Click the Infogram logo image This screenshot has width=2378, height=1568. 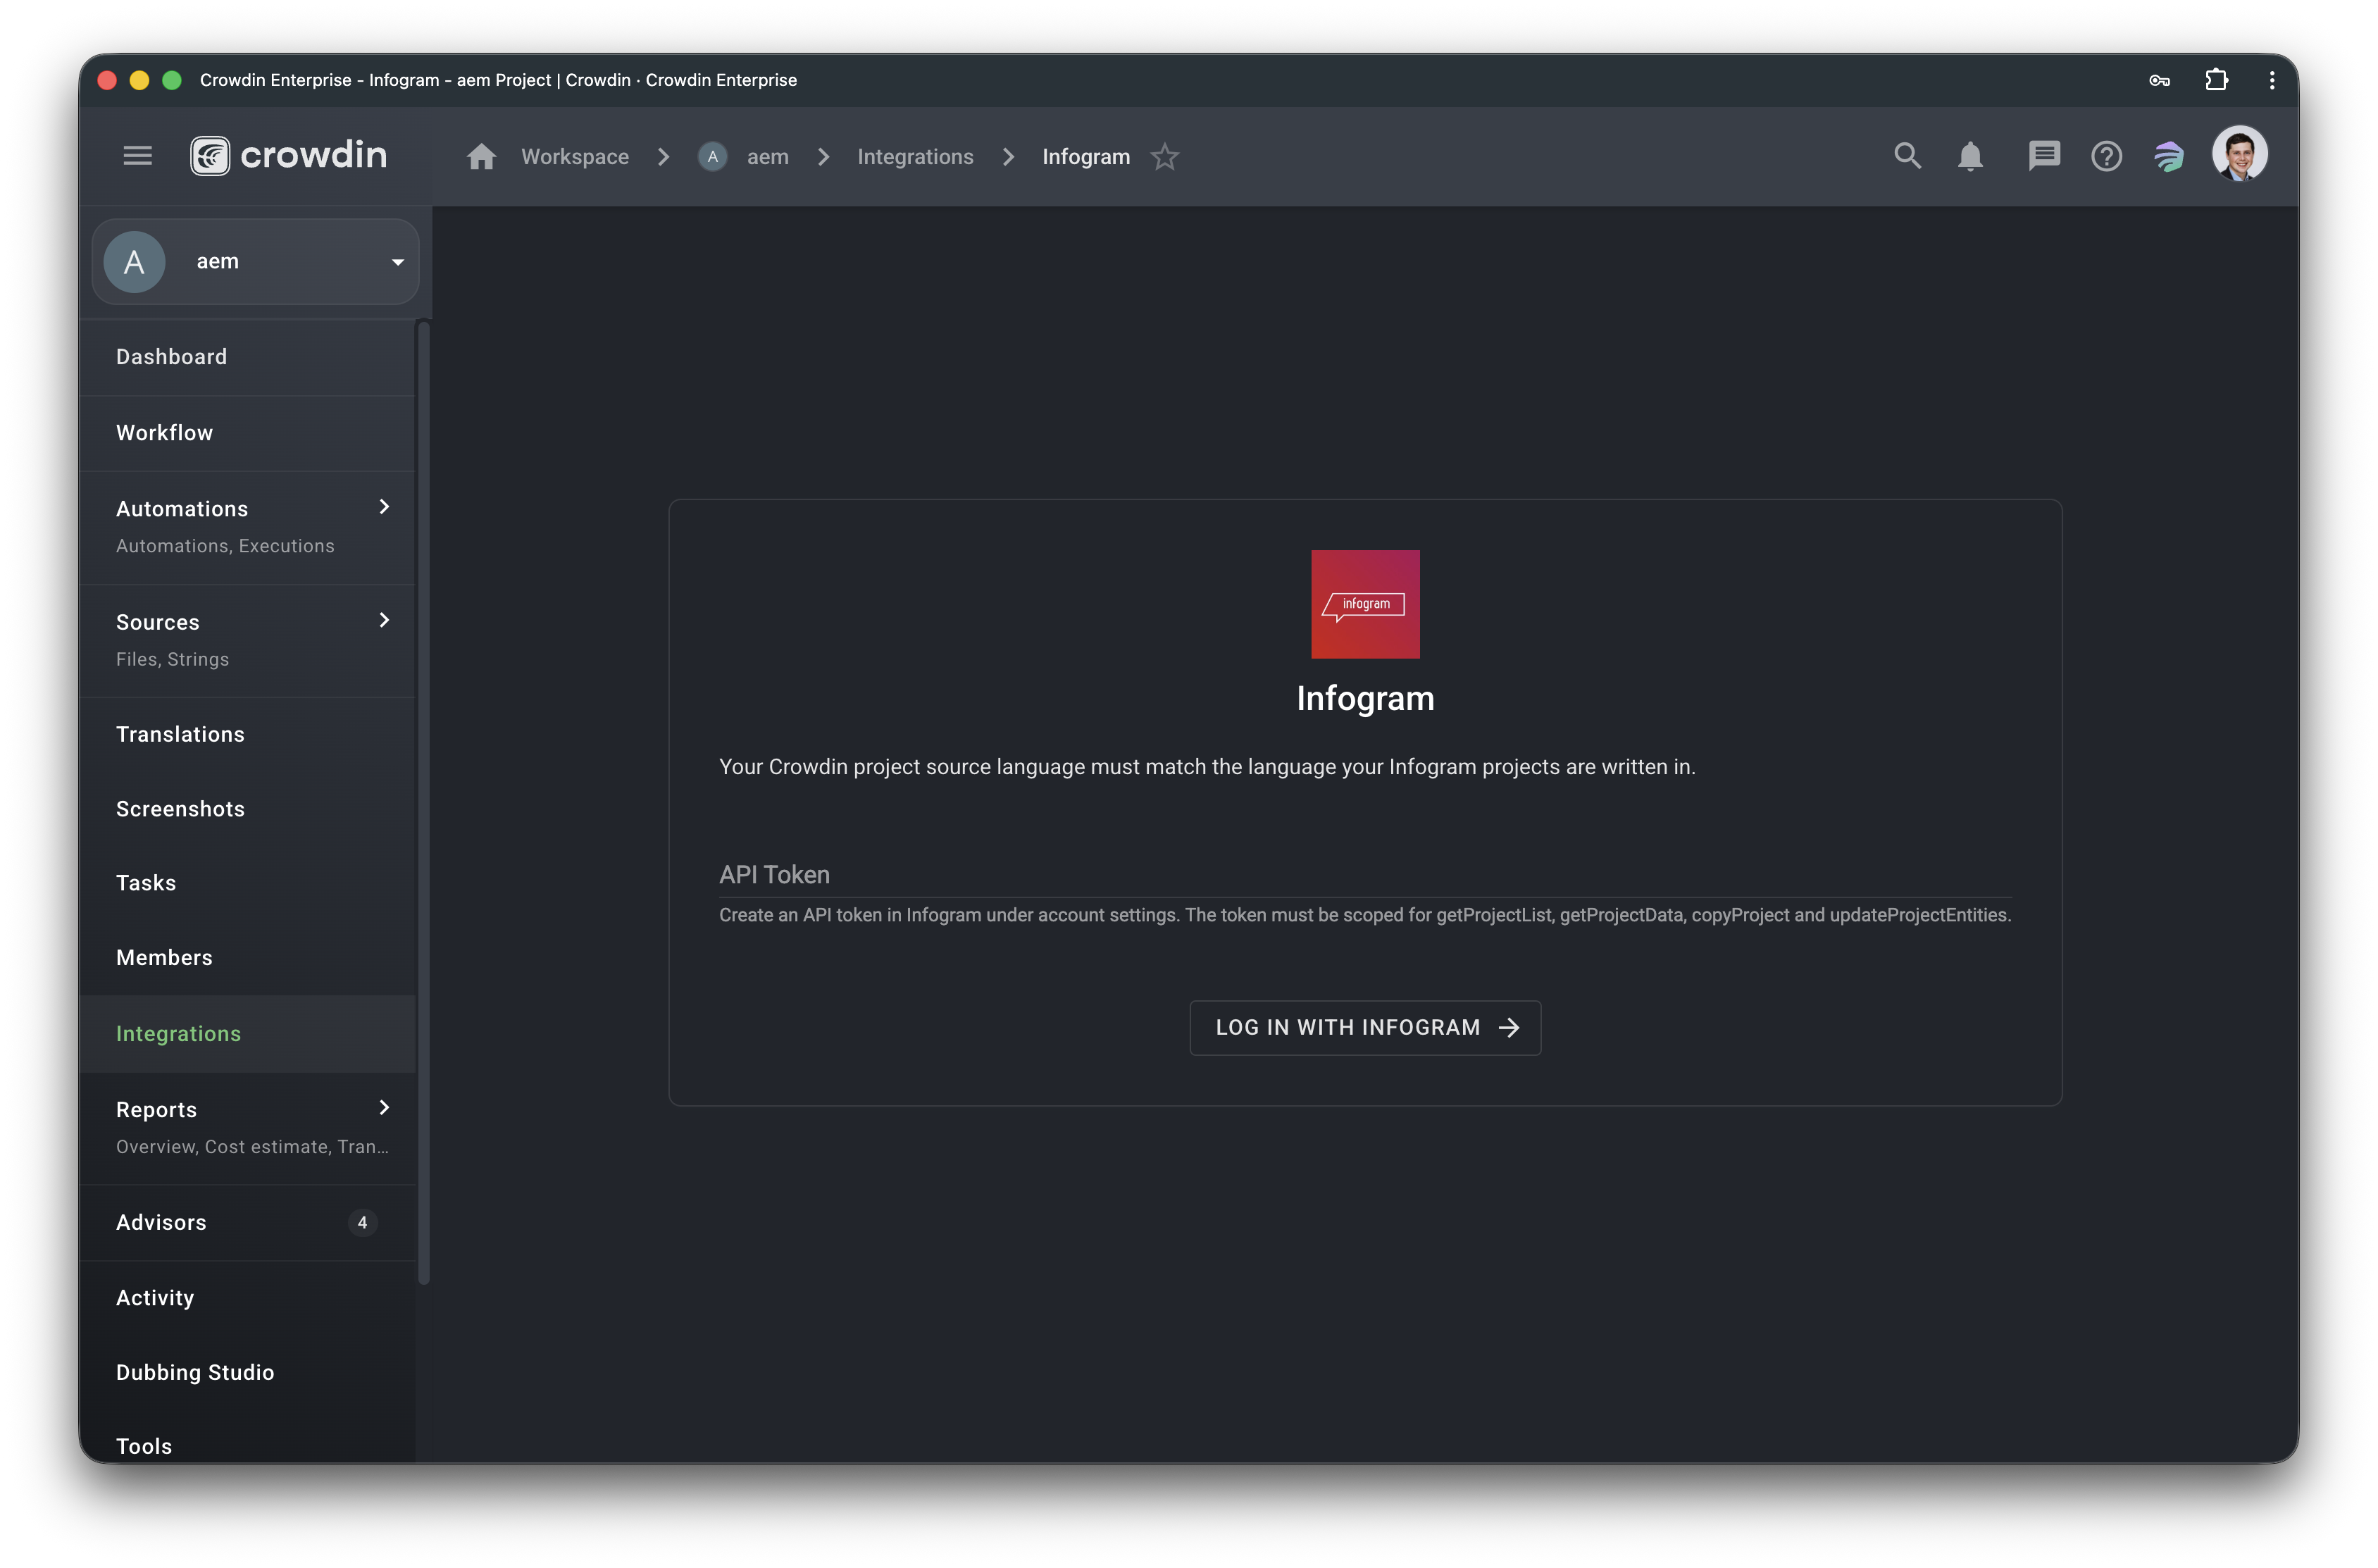(1365, 604)
